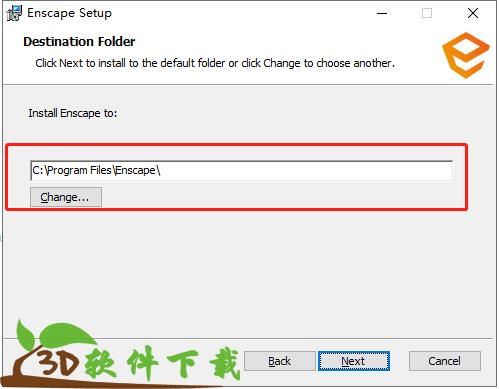Abort installation with the Cancel button
499x389 pixels.
pyautogui.click(x=445, y=361)
